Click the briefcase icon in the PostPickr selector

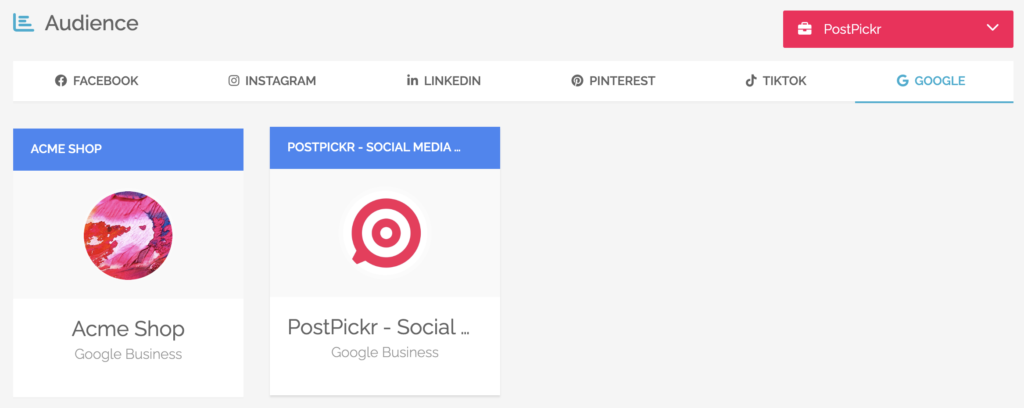click(804, 29)
